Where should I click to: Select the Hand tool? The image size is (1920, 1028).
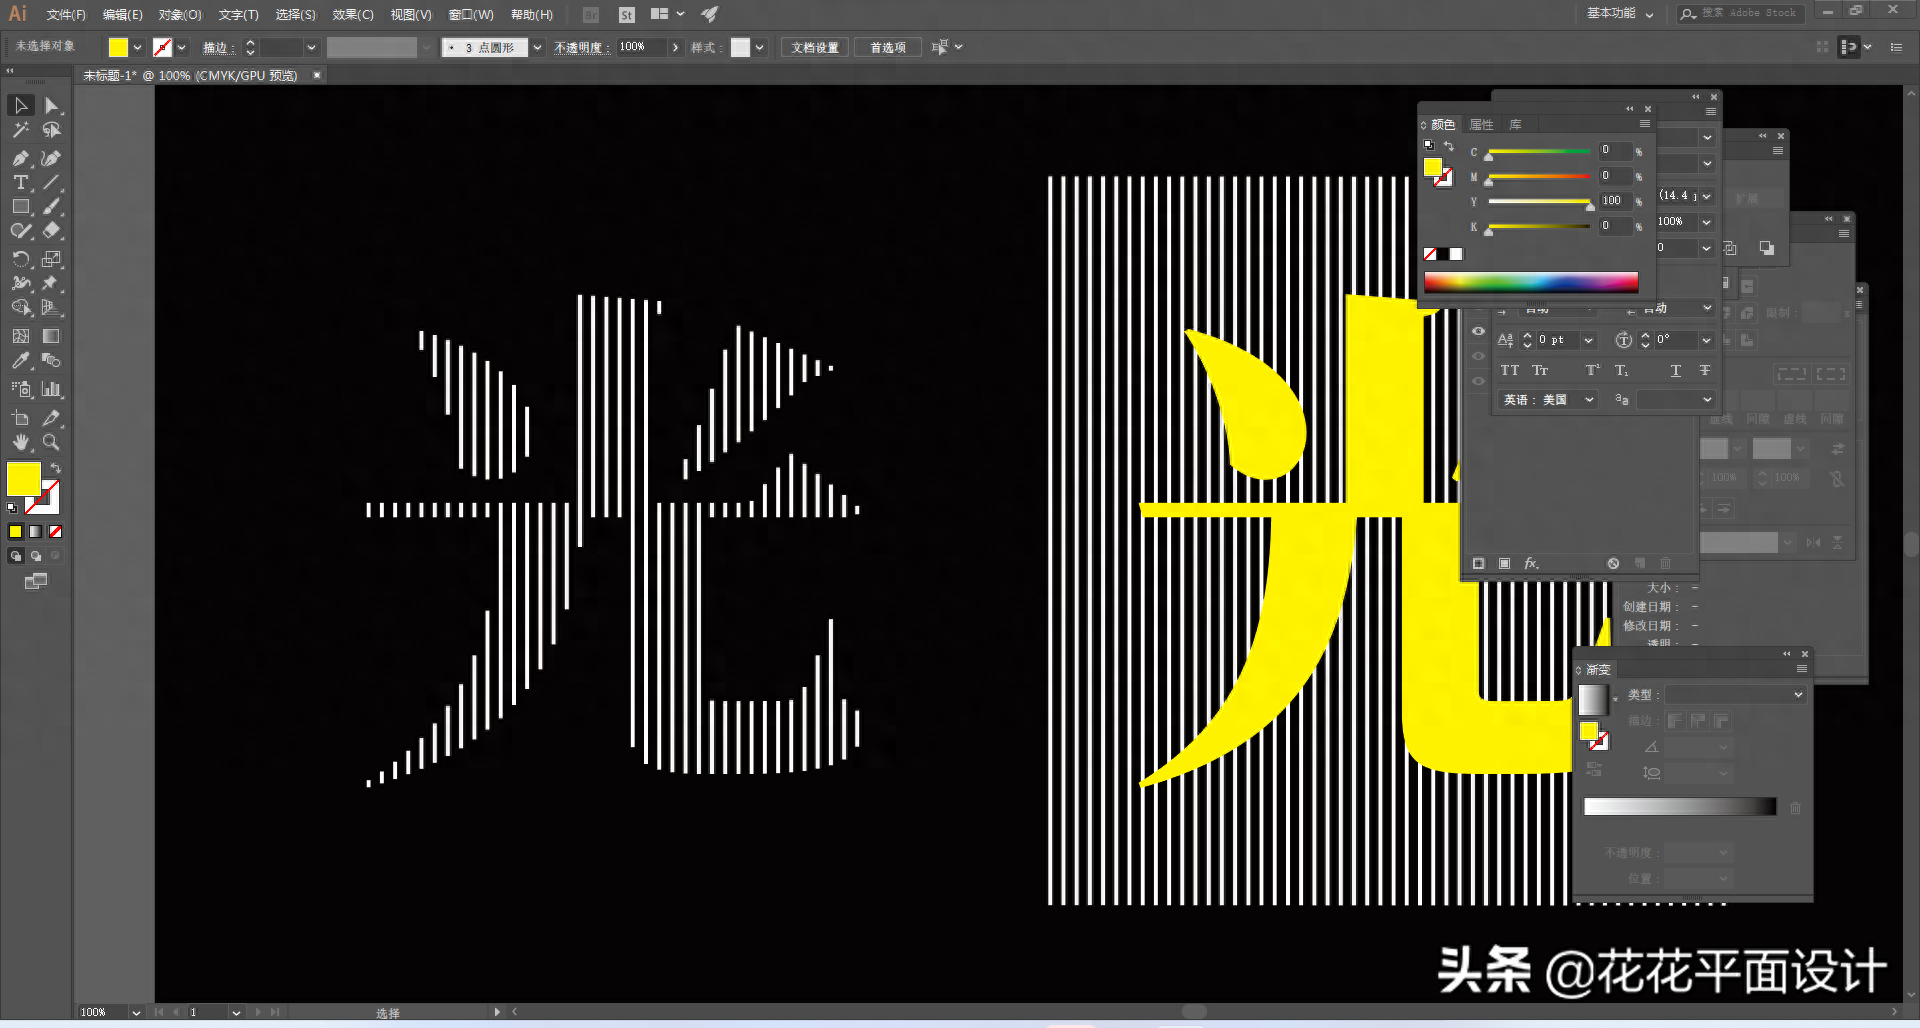[x=20, y=442]
